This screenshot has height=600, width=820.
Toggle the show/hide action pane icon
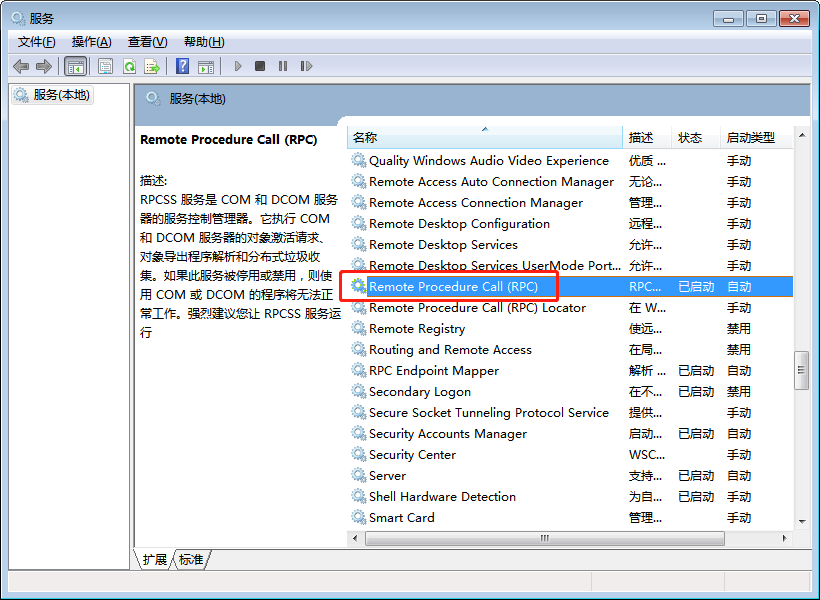pos(206,66)
